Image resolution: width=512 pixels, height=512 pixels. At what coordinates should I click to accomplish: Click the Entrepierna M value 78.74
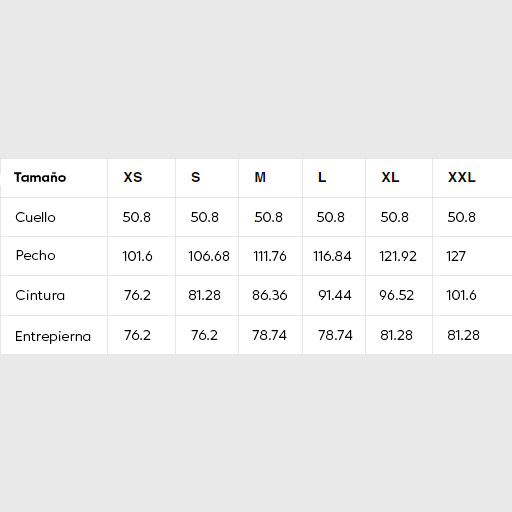(269, 335)
